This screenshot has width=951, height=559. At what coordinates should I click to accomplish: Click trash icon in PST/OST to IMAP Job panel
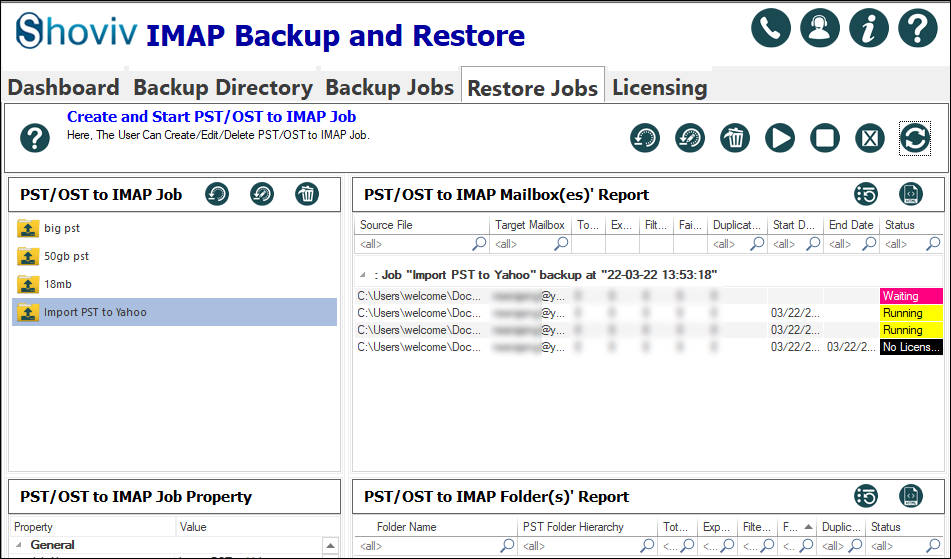pyautogui.click(x=307, y=194)
